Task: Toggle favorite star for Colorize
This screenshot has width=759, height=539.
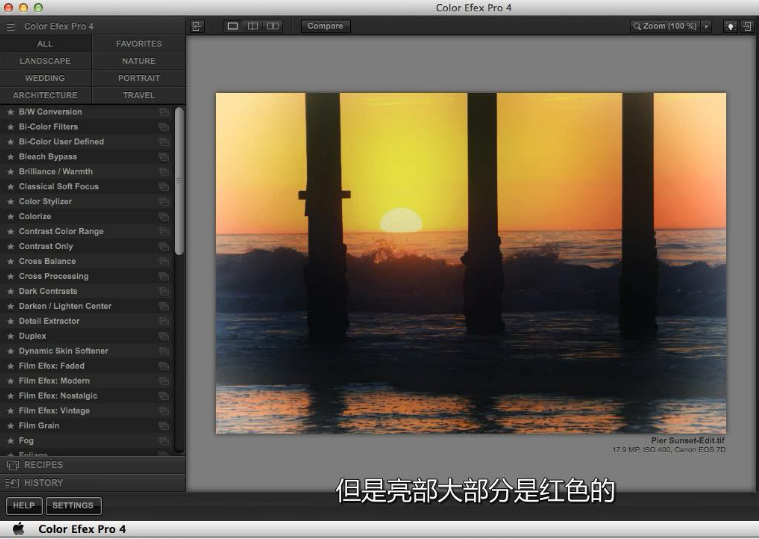Action: [x=10, y=217]
